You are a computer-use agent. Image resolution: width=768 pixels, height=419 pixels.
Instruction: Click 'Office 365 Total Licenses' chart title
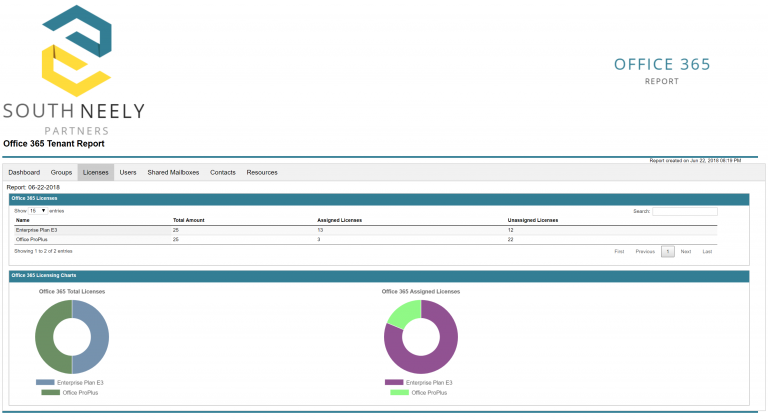72,292
